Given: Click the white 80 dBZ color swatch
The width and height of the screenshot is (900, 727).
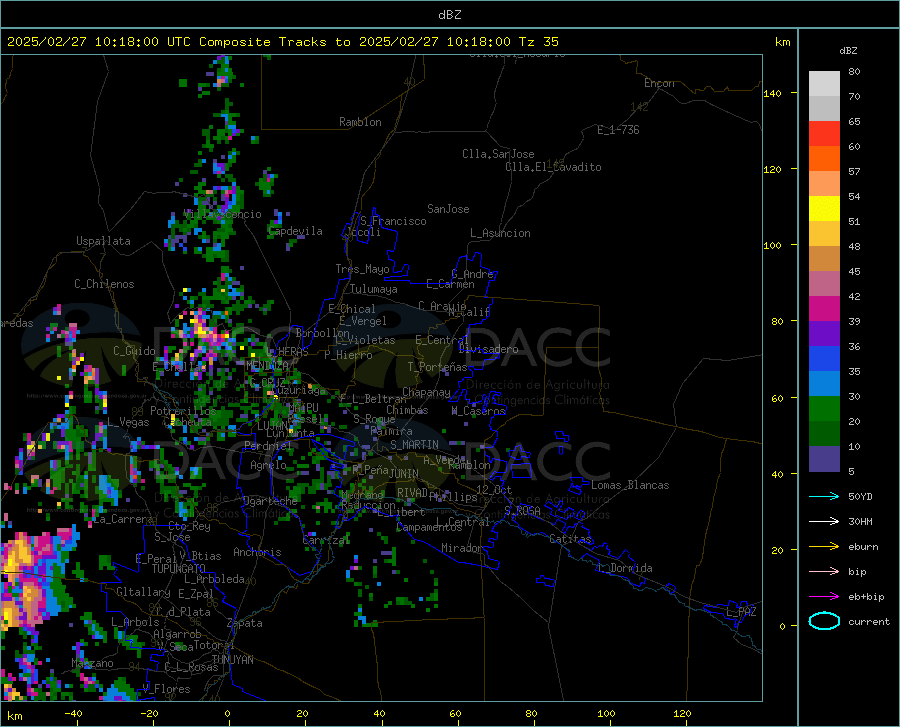Looking at the screenshot, I should [x=824, y=83].
